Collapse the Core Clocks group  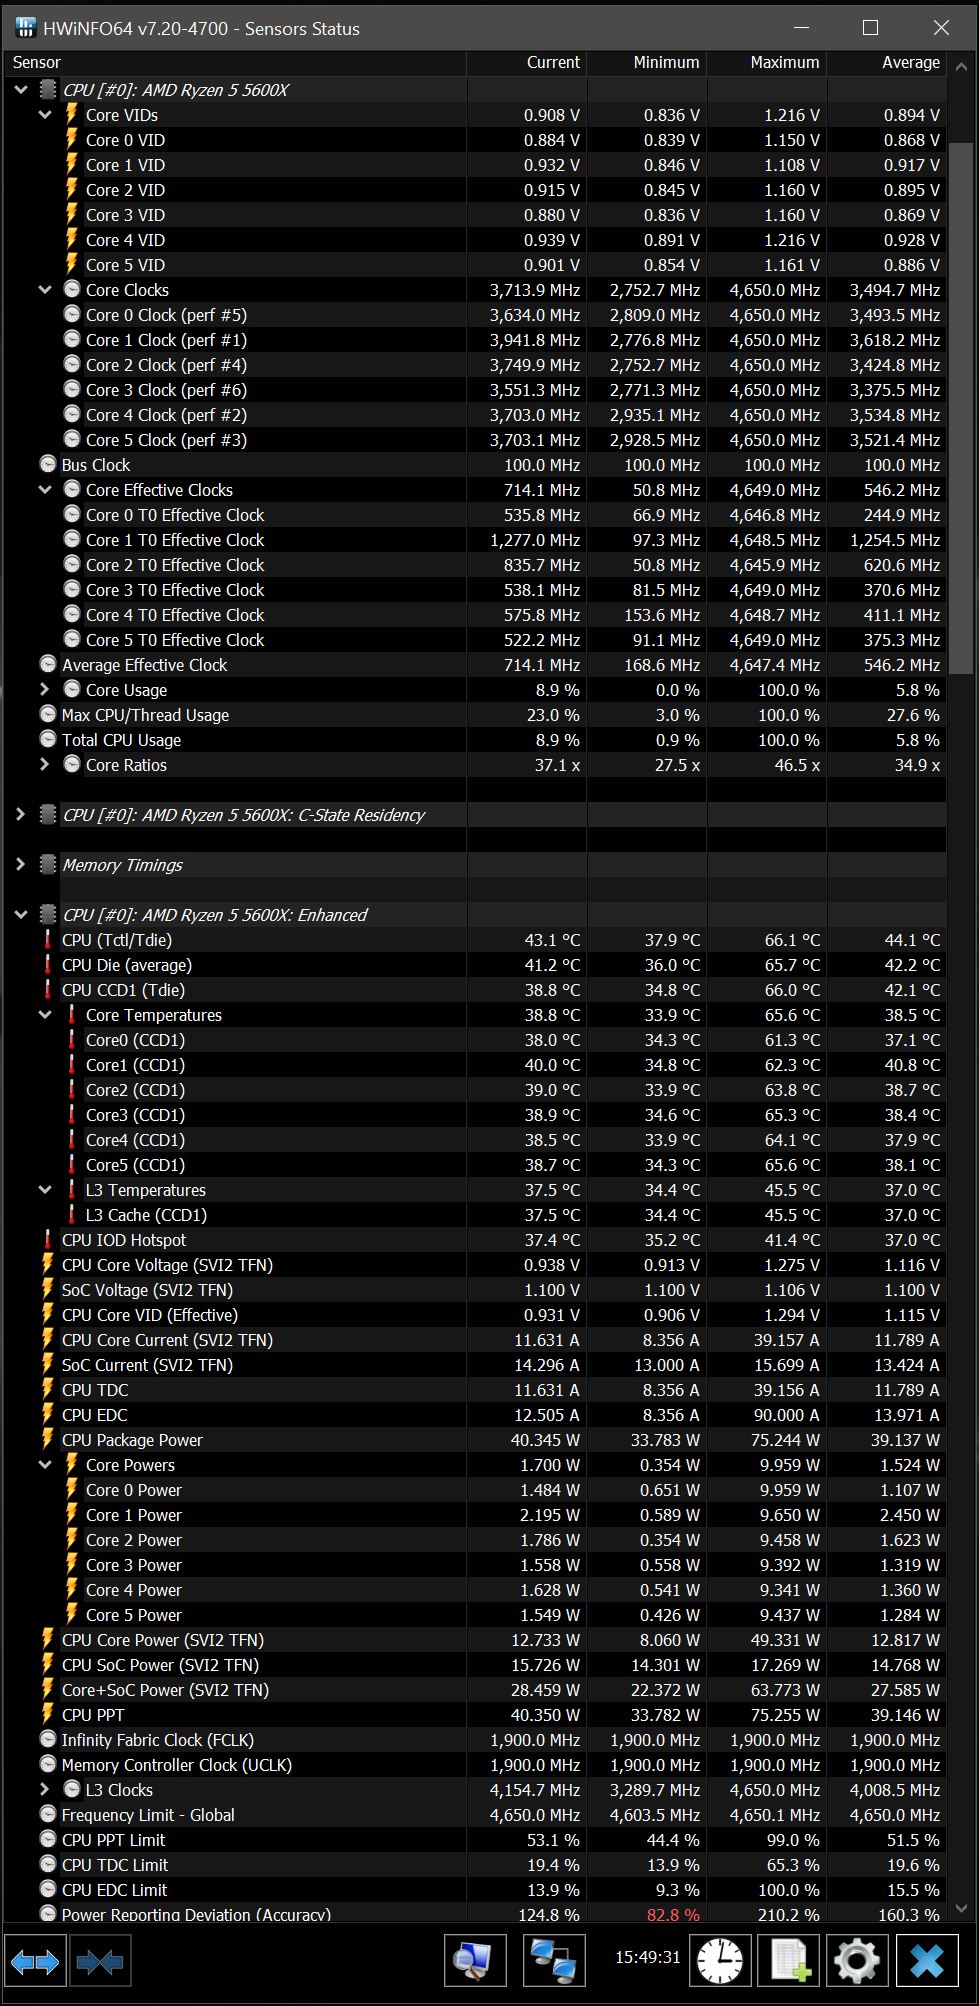pyautogui.click(x=45, y=290)
